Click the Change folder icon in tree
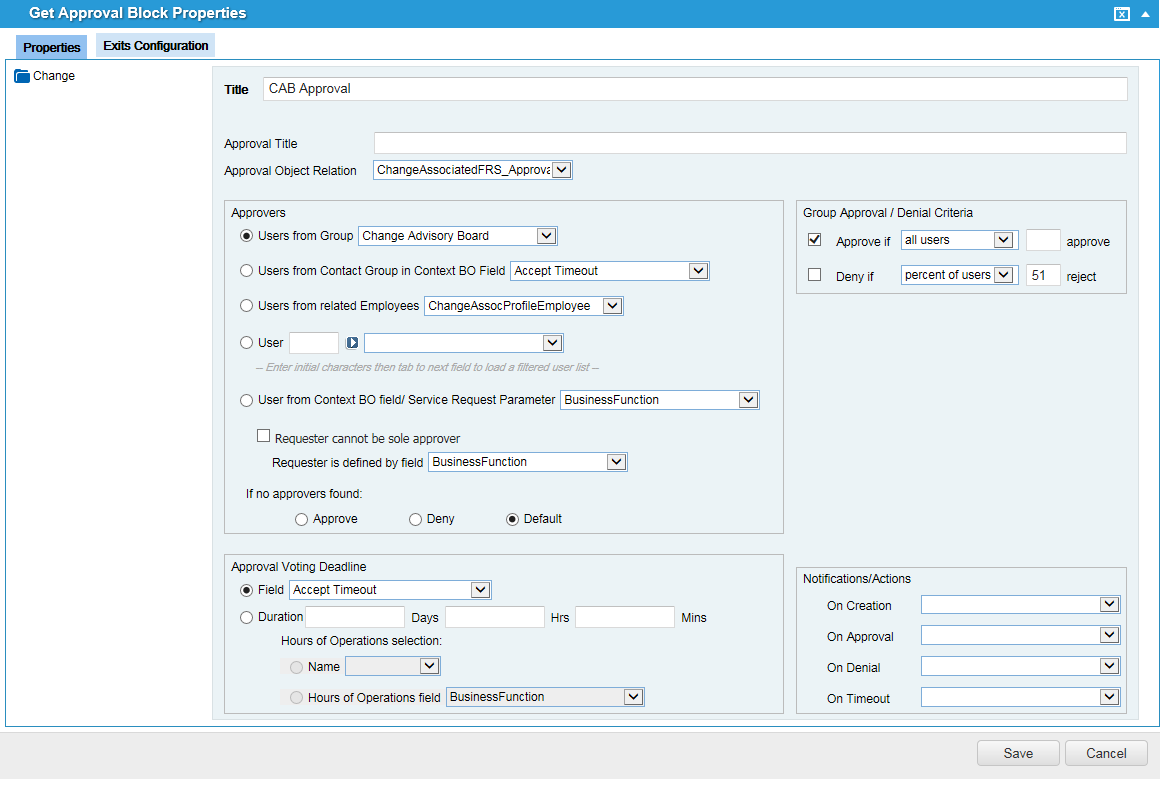The height and width of the screenshot is (788, 1160). point(22,76)
